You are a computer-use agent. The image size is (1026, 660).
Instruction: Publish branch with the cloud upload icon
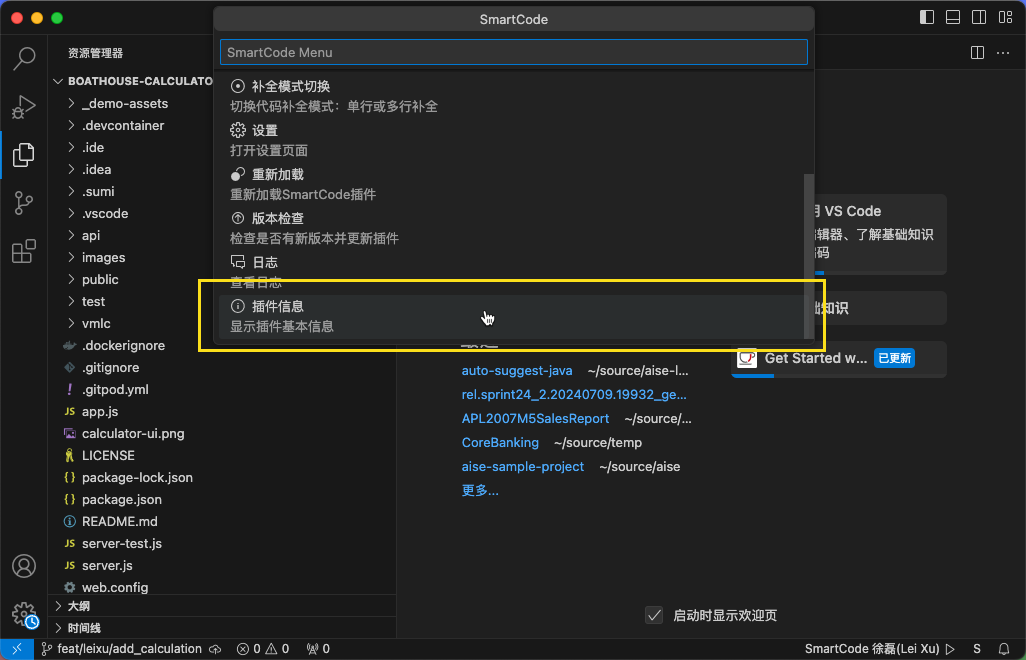point(215,649)
